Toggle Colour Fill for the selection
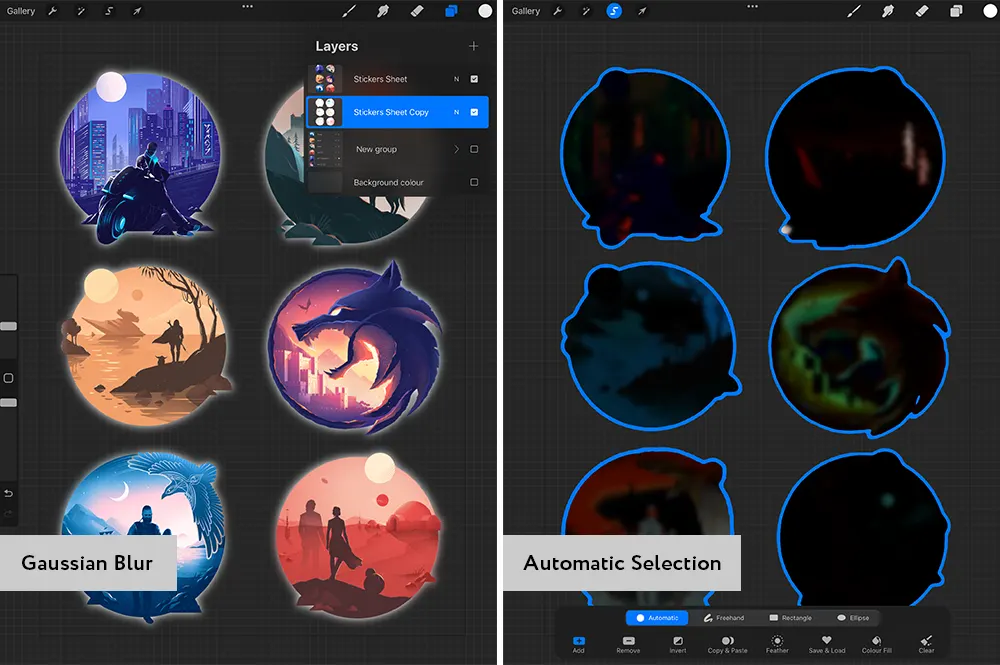 877,645
